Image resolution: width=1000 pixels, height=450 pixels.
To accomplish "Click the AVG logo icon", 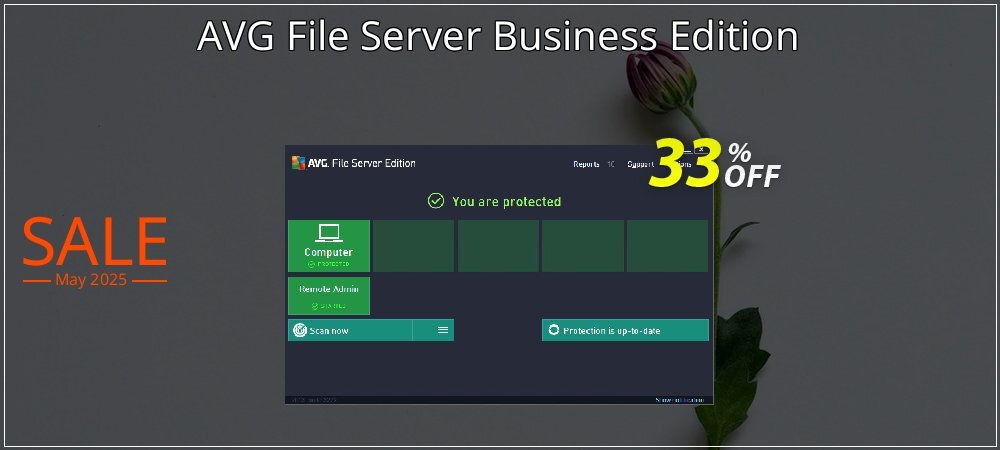I will click(298, 163).
